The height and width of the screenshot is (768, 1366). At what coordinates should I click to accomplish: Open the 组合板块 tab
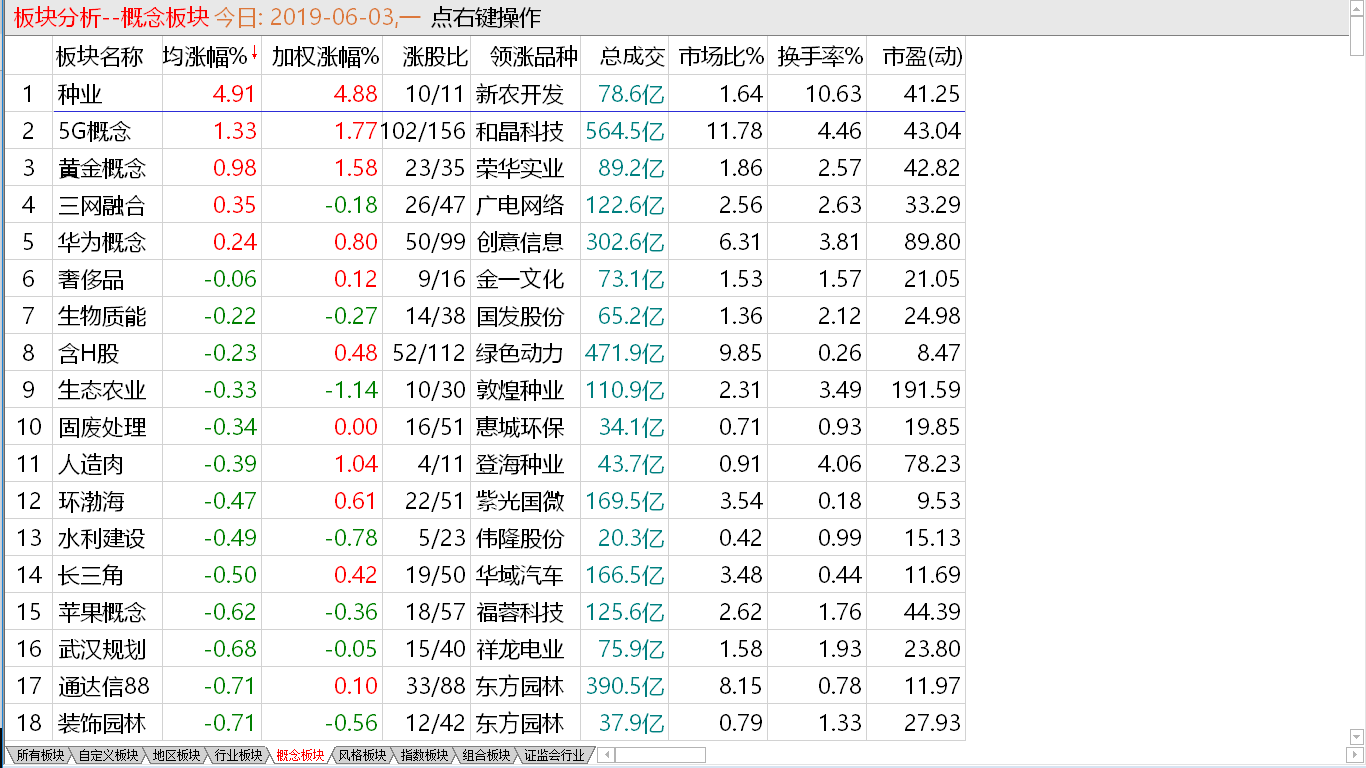[x=486, y=755]
